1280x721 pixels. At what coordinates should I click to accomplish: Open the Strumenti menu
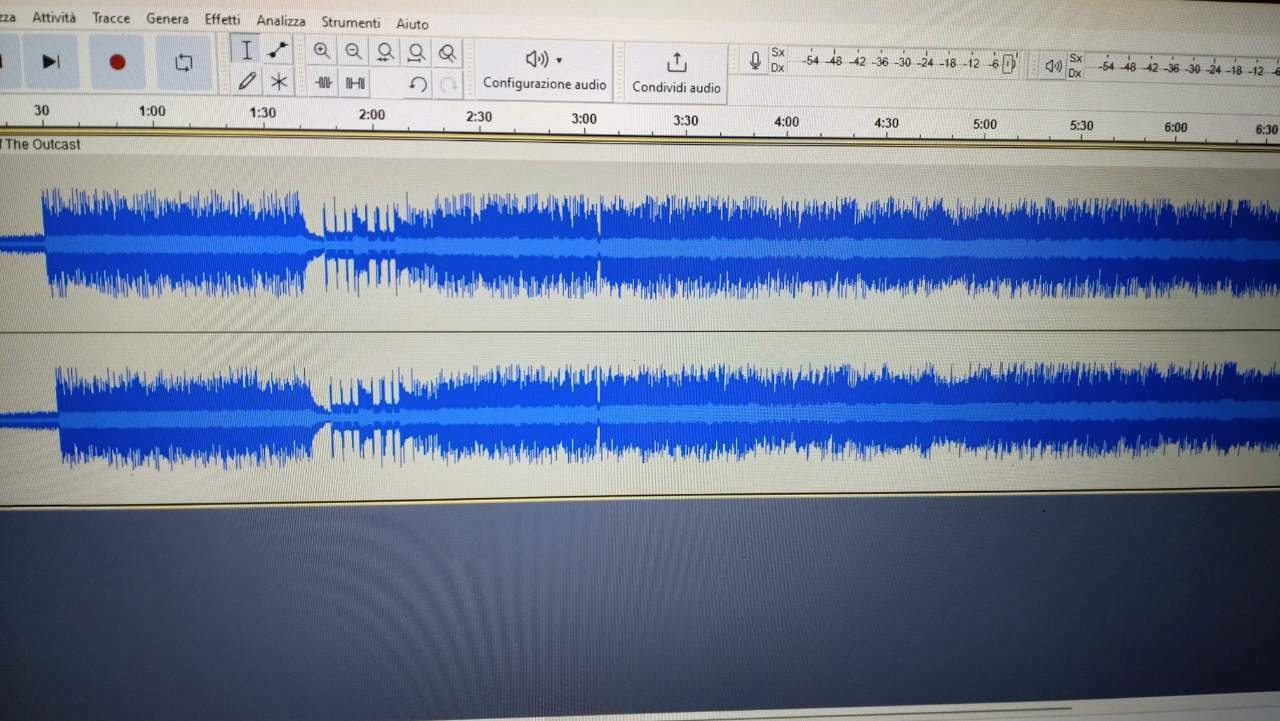pyautogui.click(x=351, y=22)
